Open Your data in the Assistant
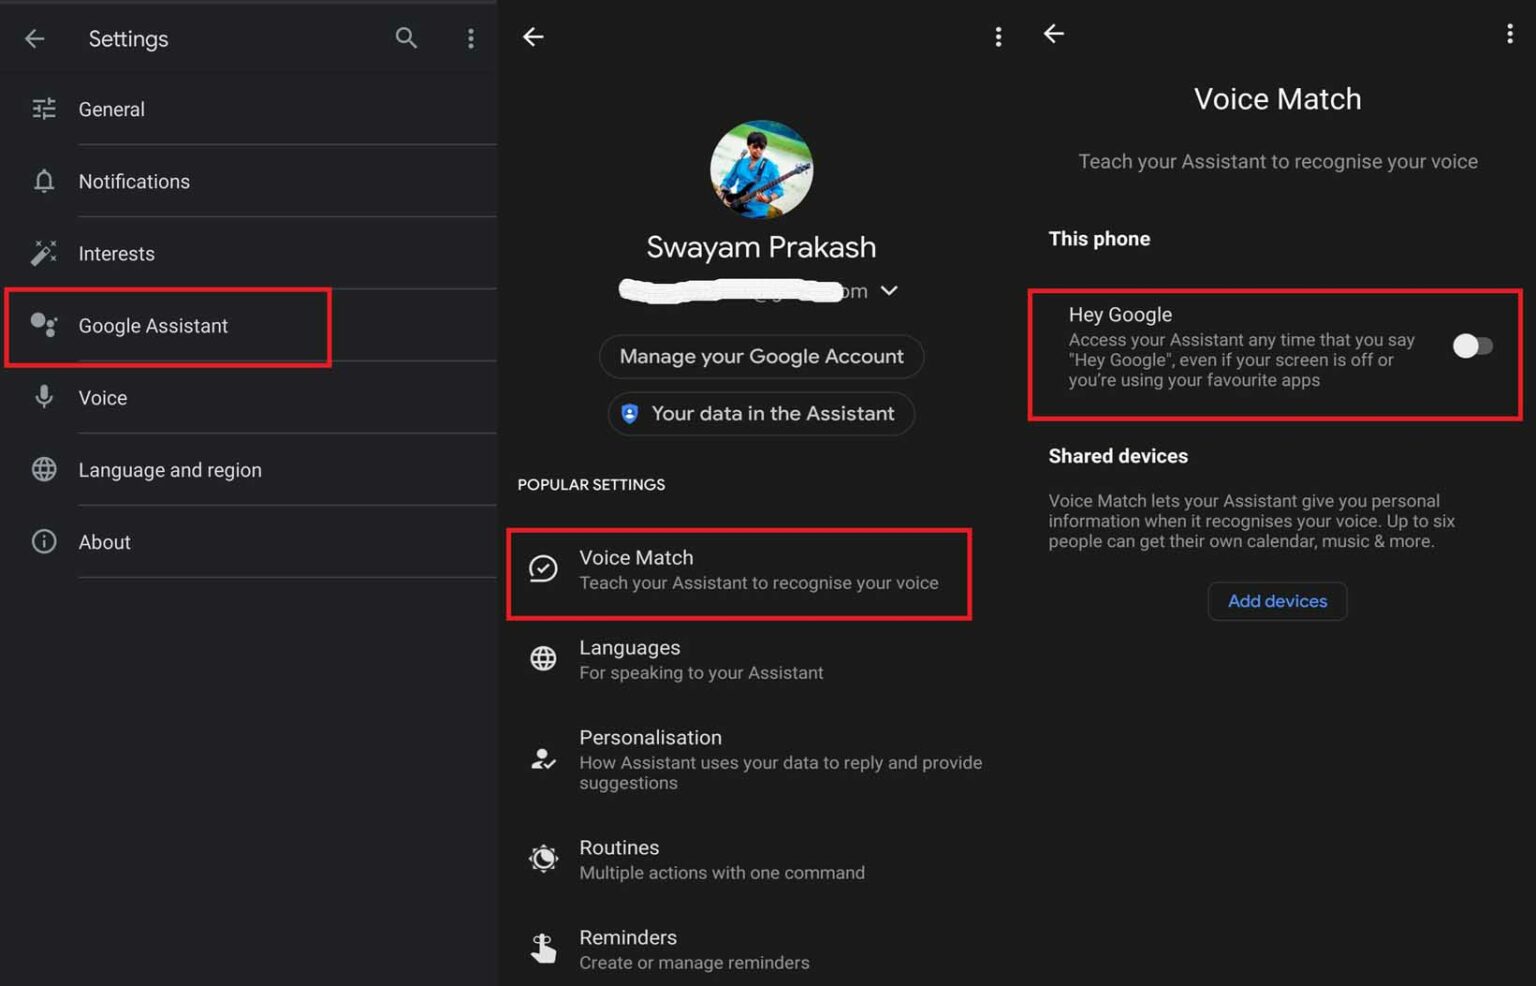This screenshot has width=1536, height=986. [x=761, y=414]
